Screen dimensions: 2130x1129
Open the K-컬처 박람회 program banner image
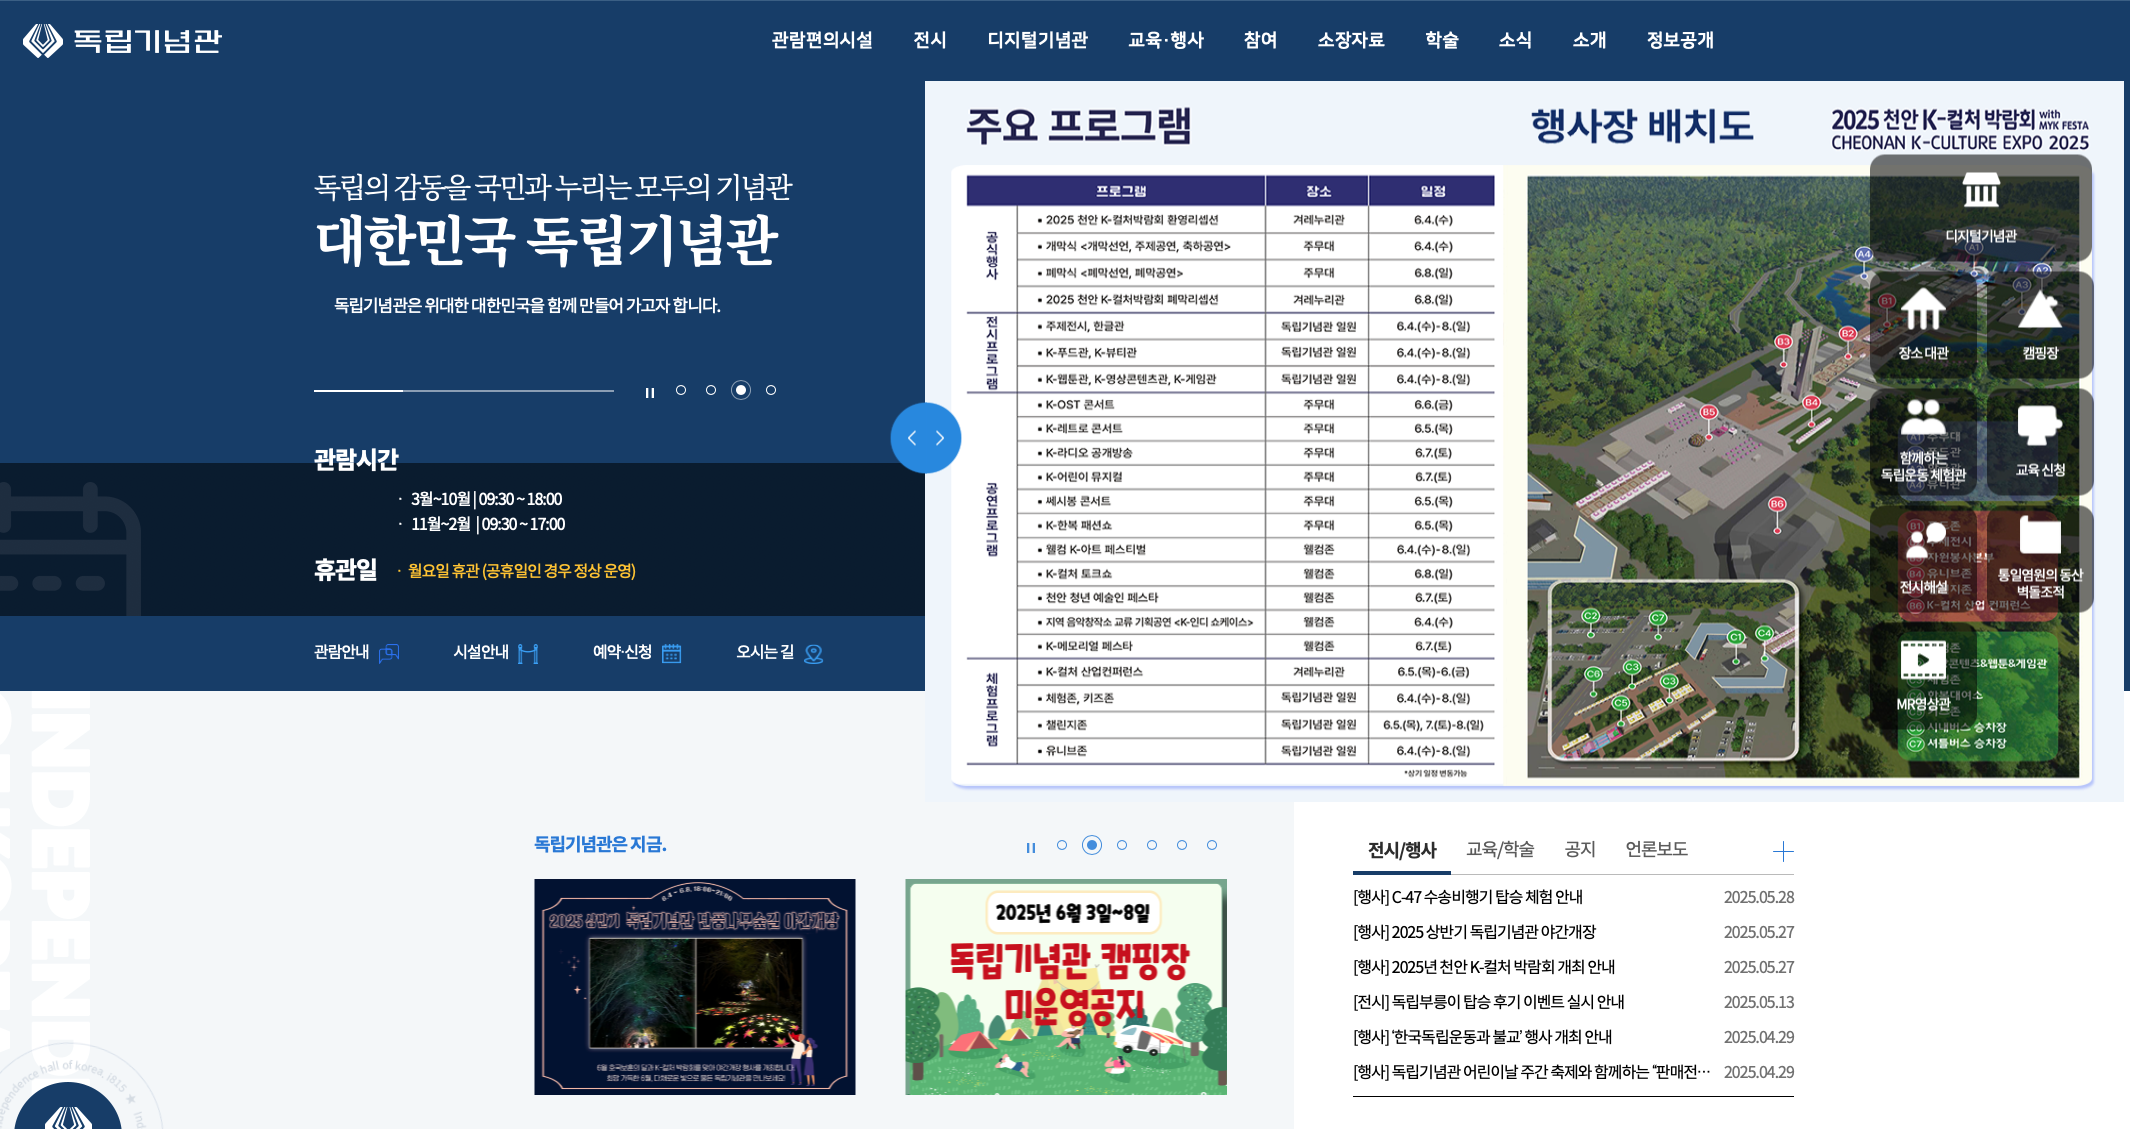1524,441
